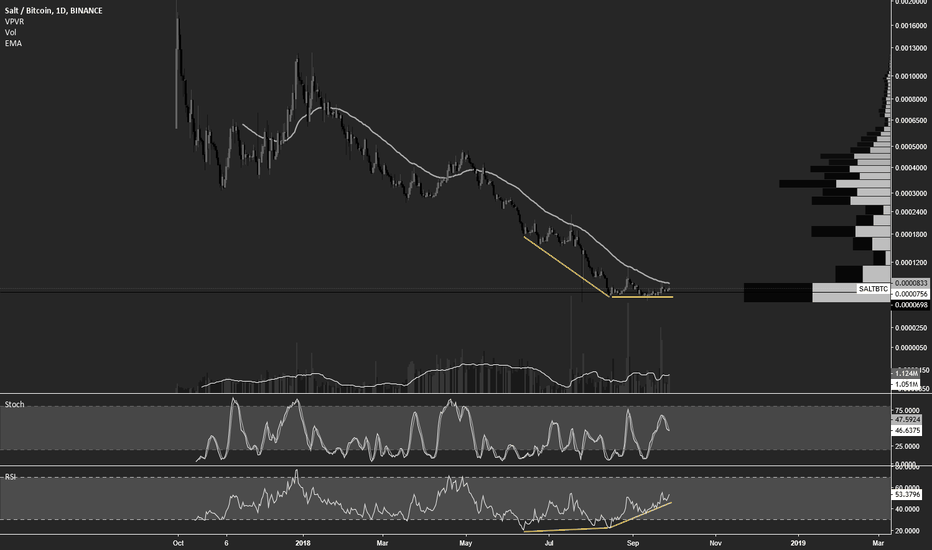The image size is (932, 550).
Task: Click the 0.0013000 price axis label
Action: coord(911,48)
